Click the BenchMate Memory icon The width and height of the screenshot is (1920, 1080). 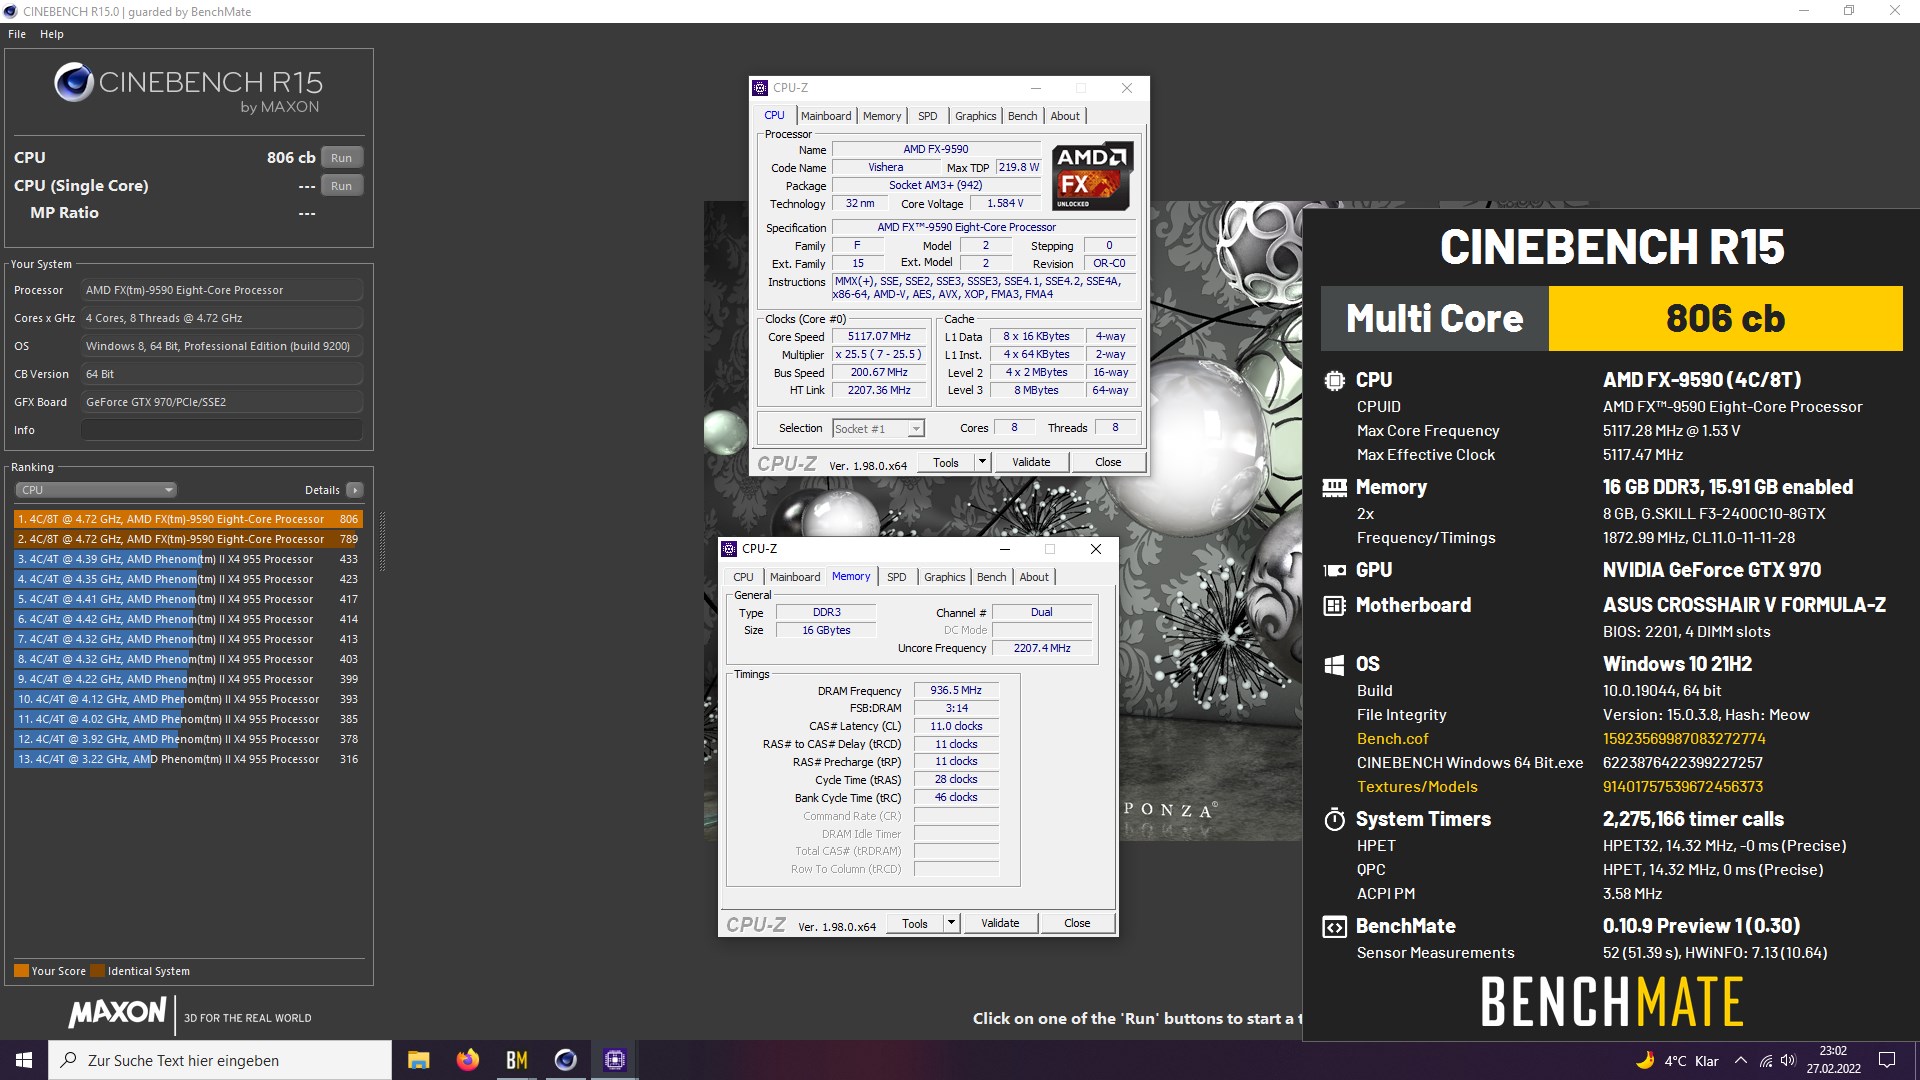point(1334,488)
